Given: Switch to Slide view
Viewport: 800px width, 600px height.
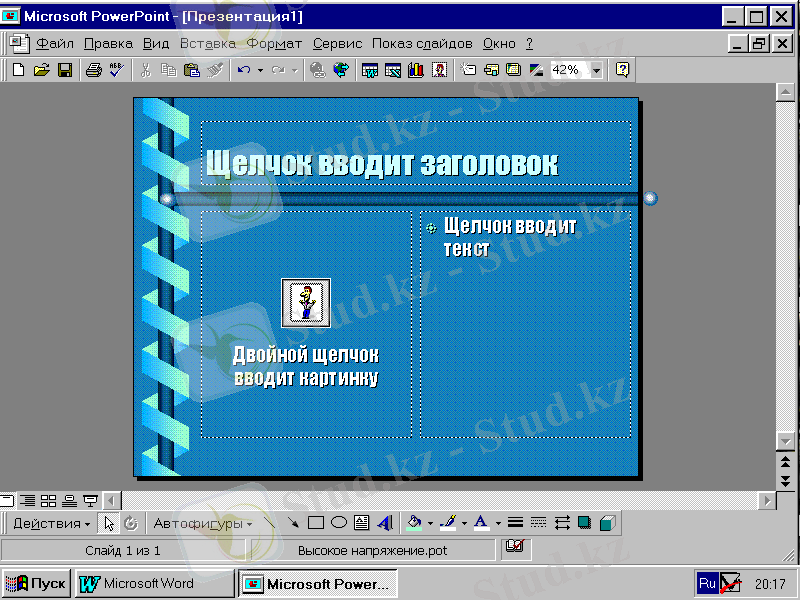Looking at the screenshot, I should coord(7,501).
